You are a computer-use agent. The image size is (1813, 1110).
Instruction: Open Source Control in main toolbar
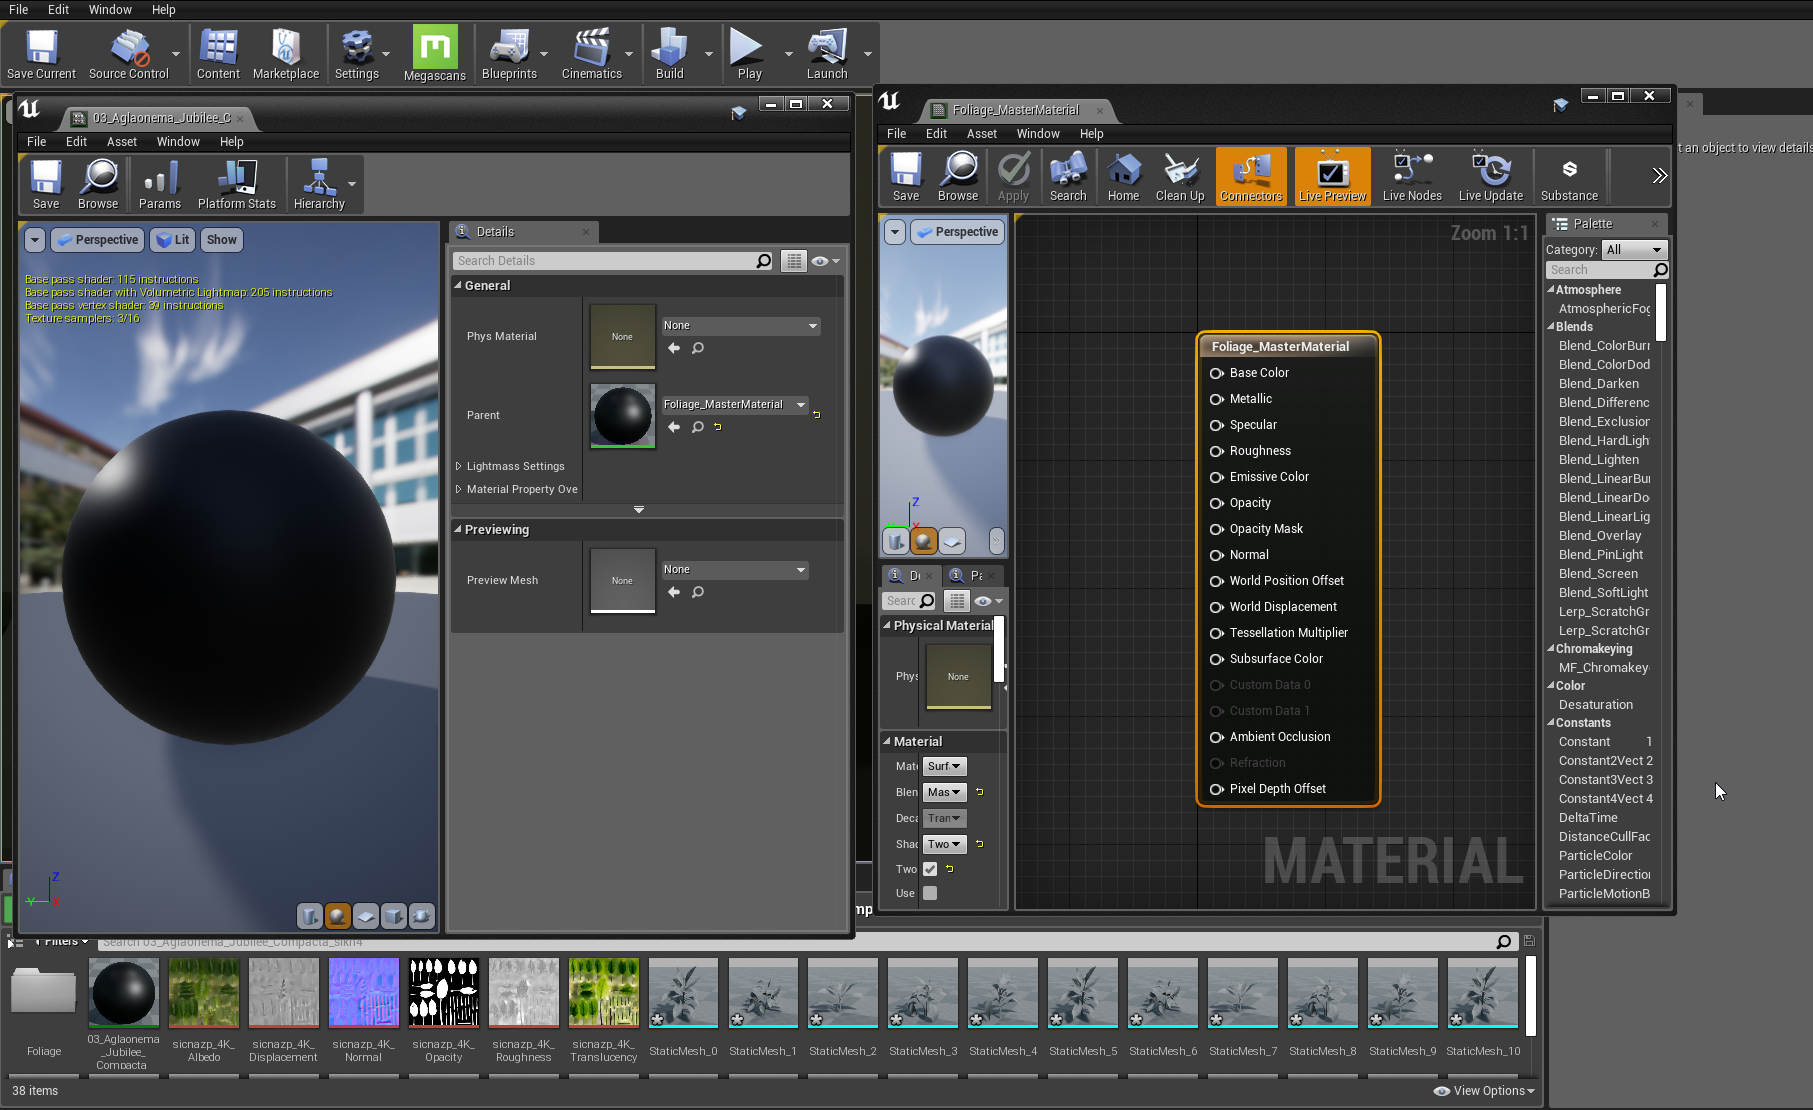point(129,54)
